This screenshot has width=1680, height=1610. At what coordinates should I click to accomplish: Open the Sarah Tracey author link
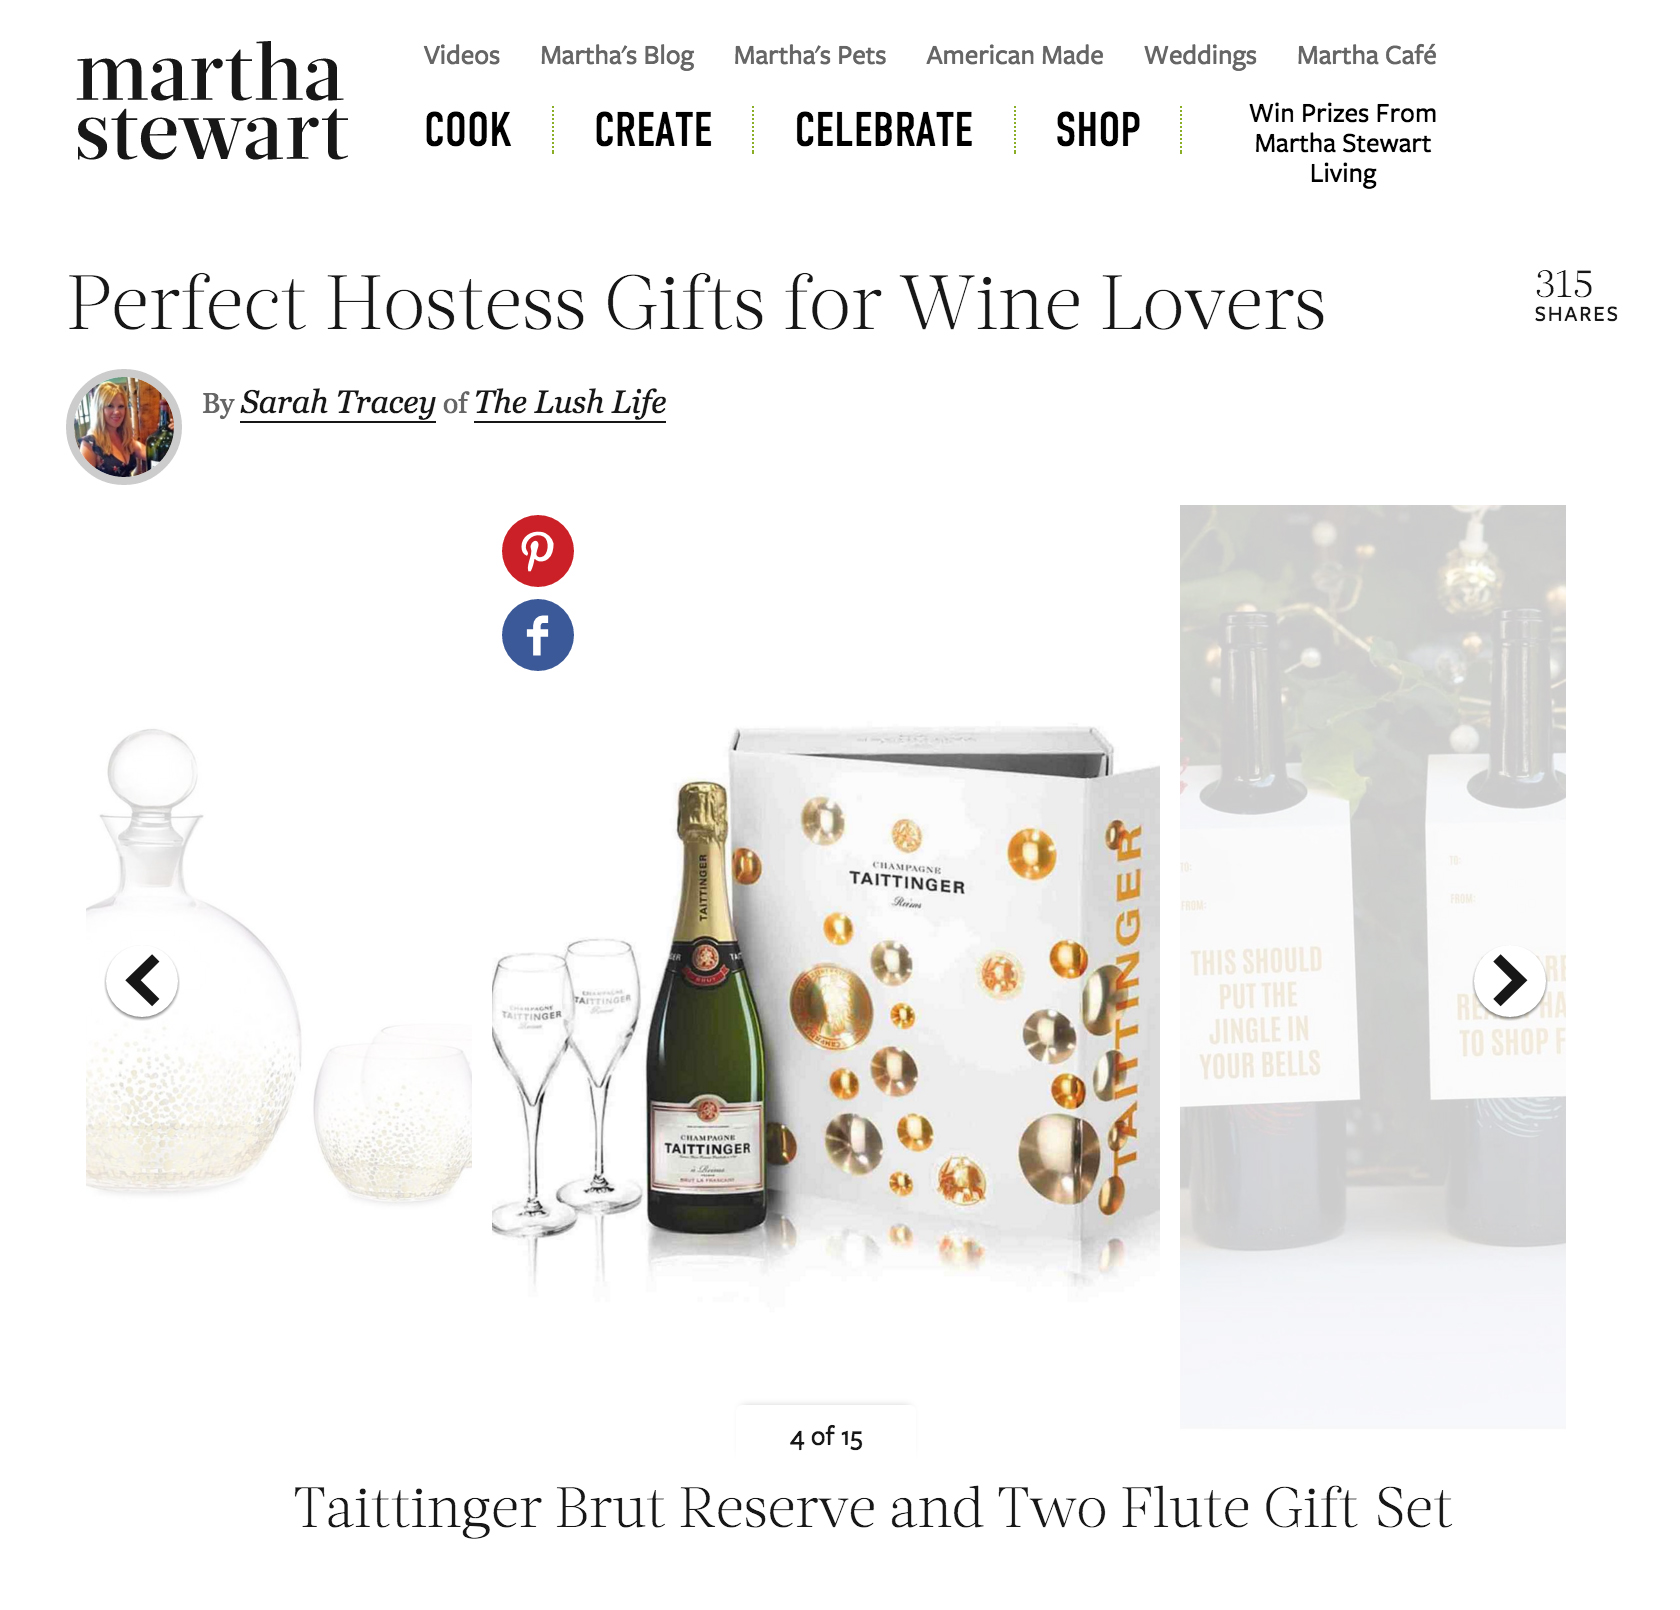pos(338,402)
